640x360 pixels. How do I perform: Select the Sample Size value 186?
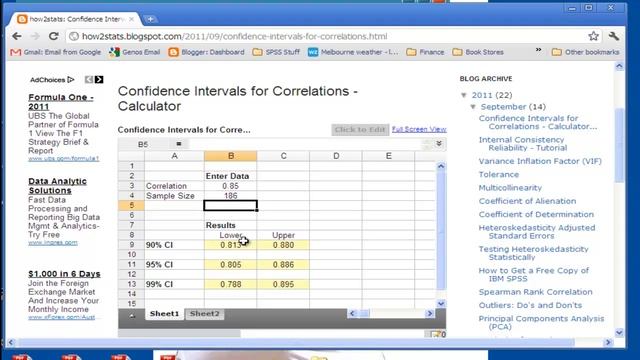231,196
